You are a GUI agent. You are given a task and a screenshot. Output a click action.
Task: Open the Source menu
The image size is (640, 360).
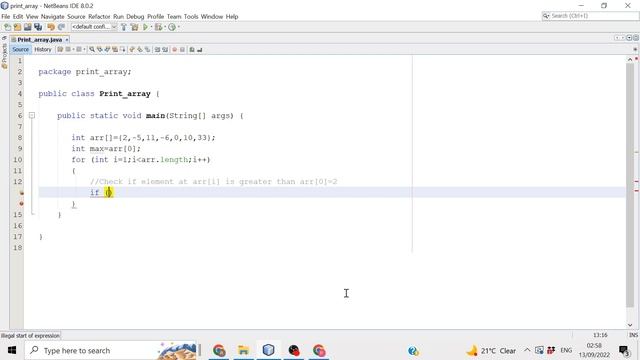coord(76,17)
